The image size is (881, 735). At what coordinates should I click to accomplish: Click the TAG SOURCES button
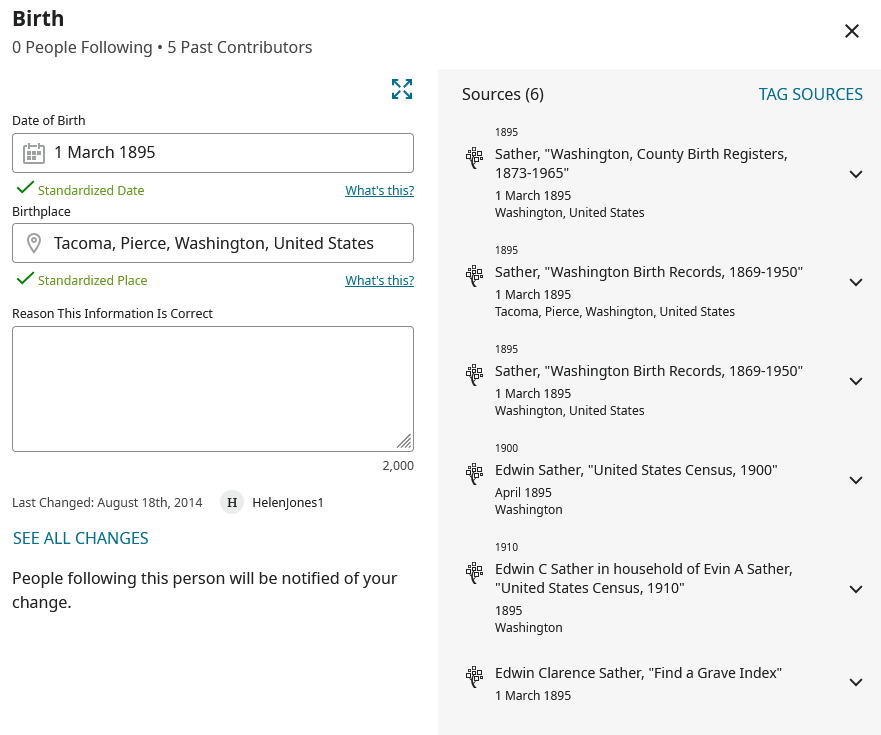tap(810, 94)
